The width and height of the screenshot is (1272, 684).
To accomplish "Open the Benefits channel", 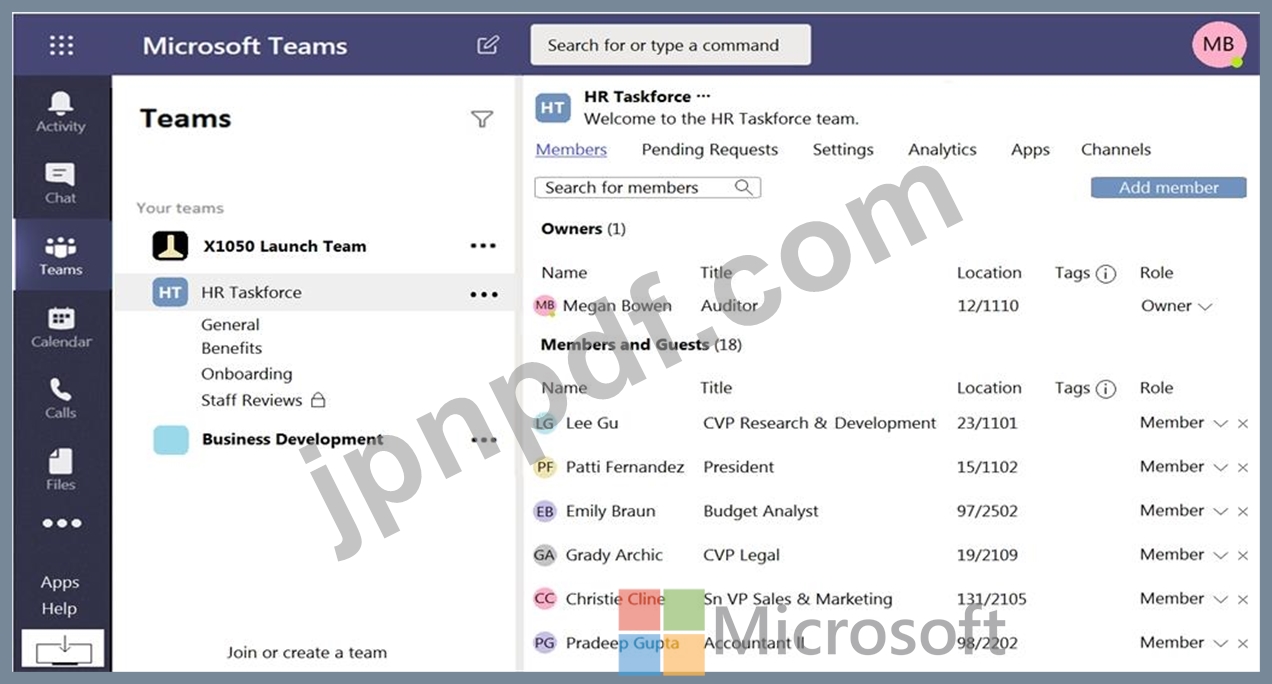I will [231, 349].
